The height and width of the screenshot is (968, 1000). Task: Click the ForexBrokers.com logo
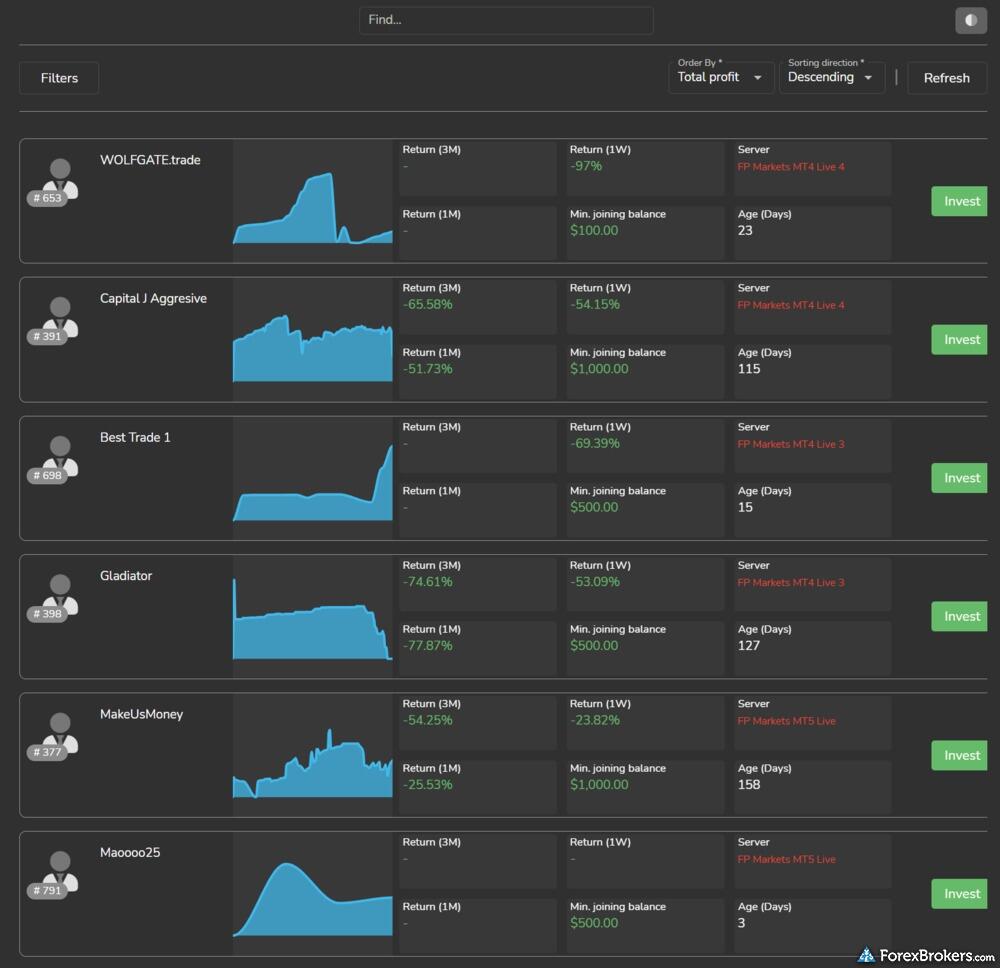click(925, 955)
